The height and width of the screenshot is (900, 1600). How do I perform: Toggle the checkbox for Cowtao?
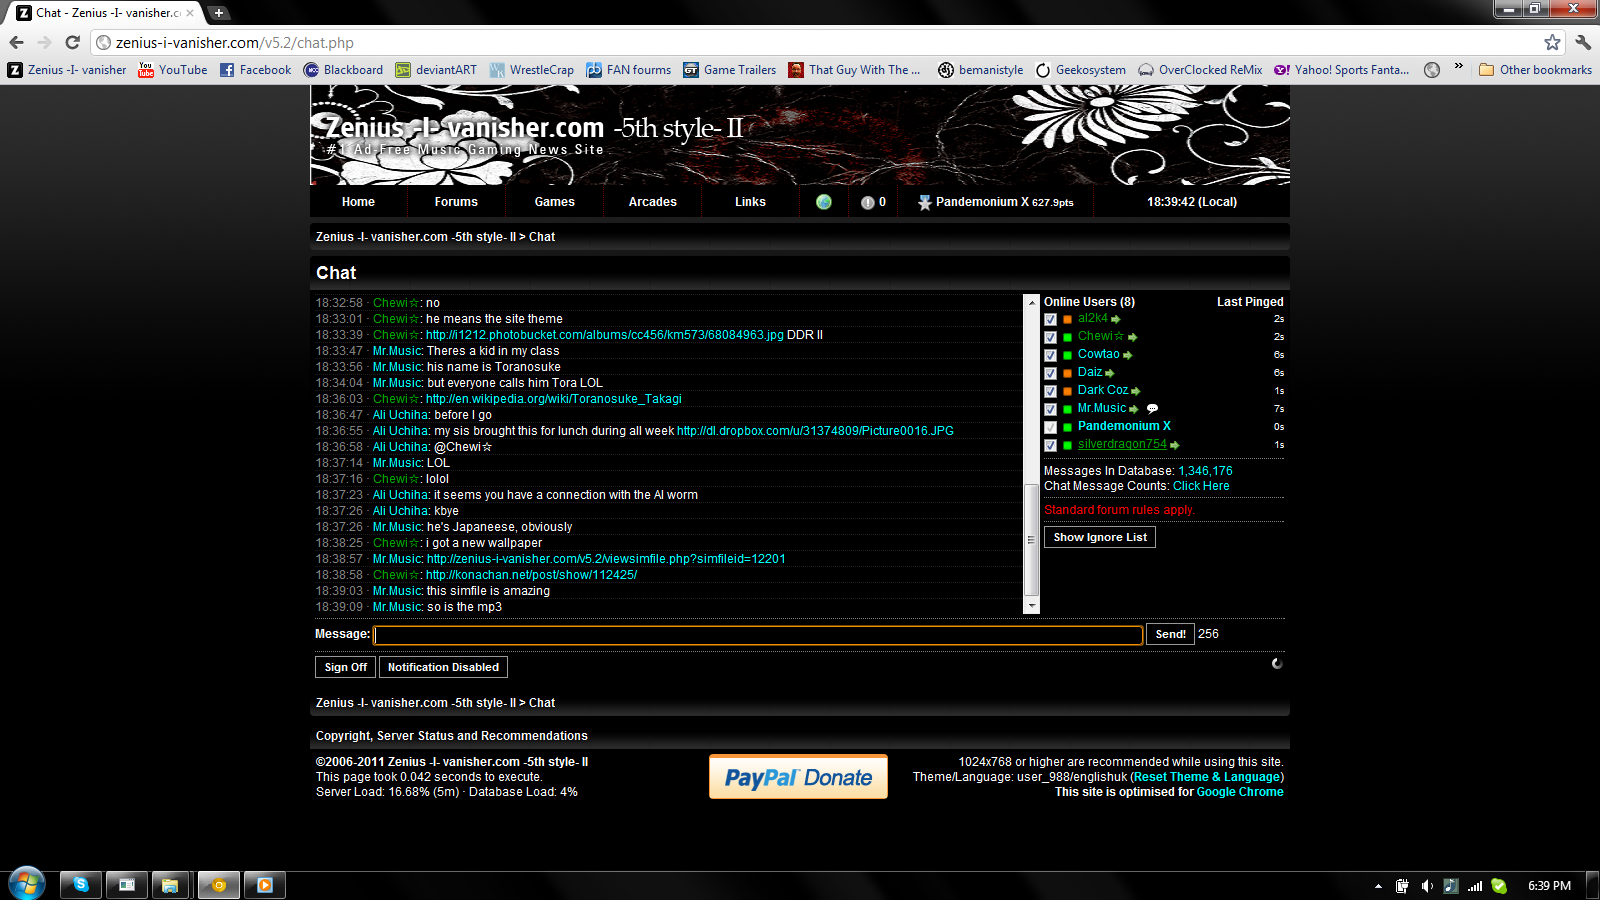pos(1051,356)
